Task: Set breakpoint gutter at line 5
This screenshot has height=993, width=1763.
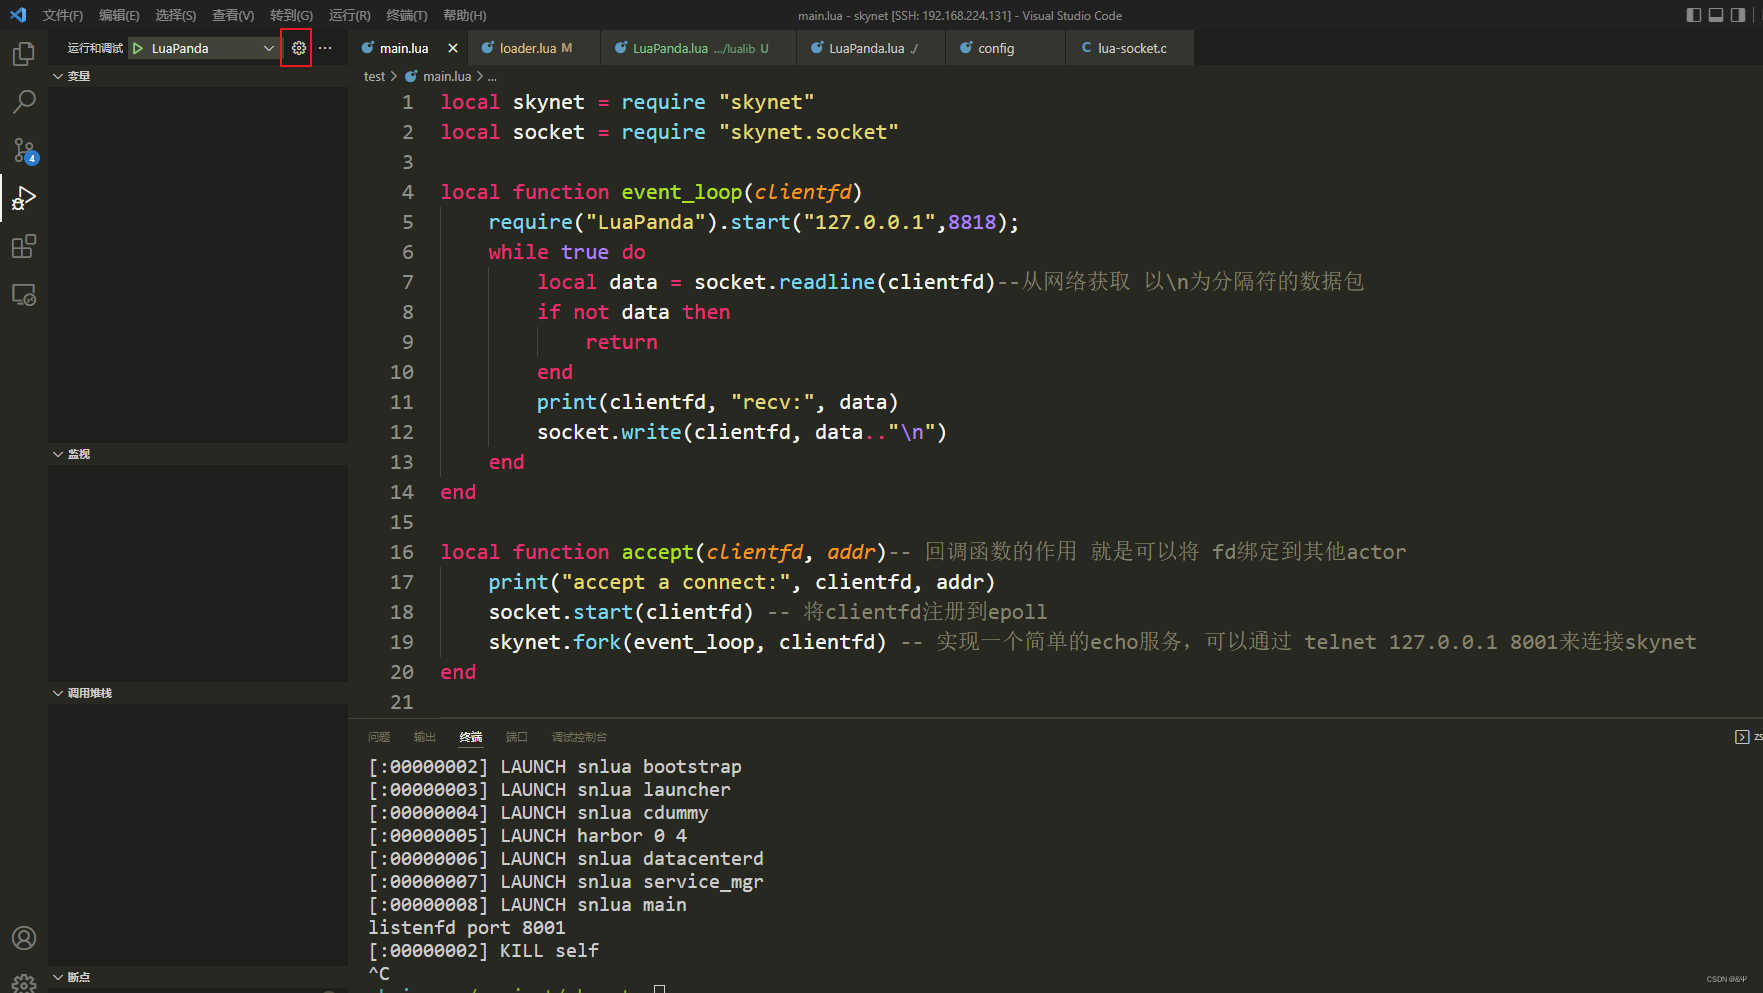Action: click(365, 222)
